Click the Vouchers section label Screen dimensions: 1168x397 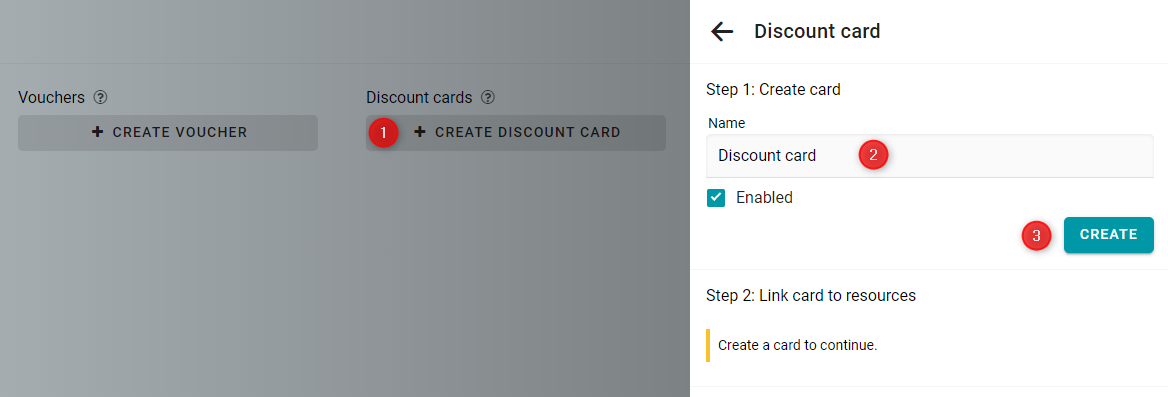point(51,98)
